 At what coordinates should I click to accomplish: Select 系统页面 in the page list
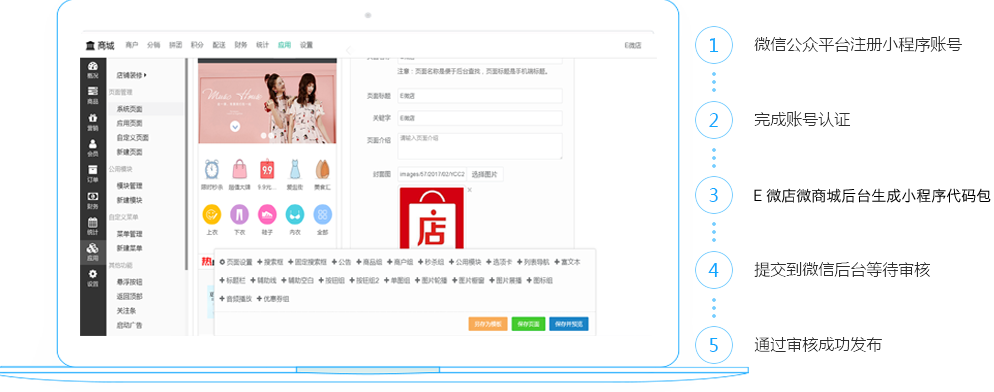point(129,109)
